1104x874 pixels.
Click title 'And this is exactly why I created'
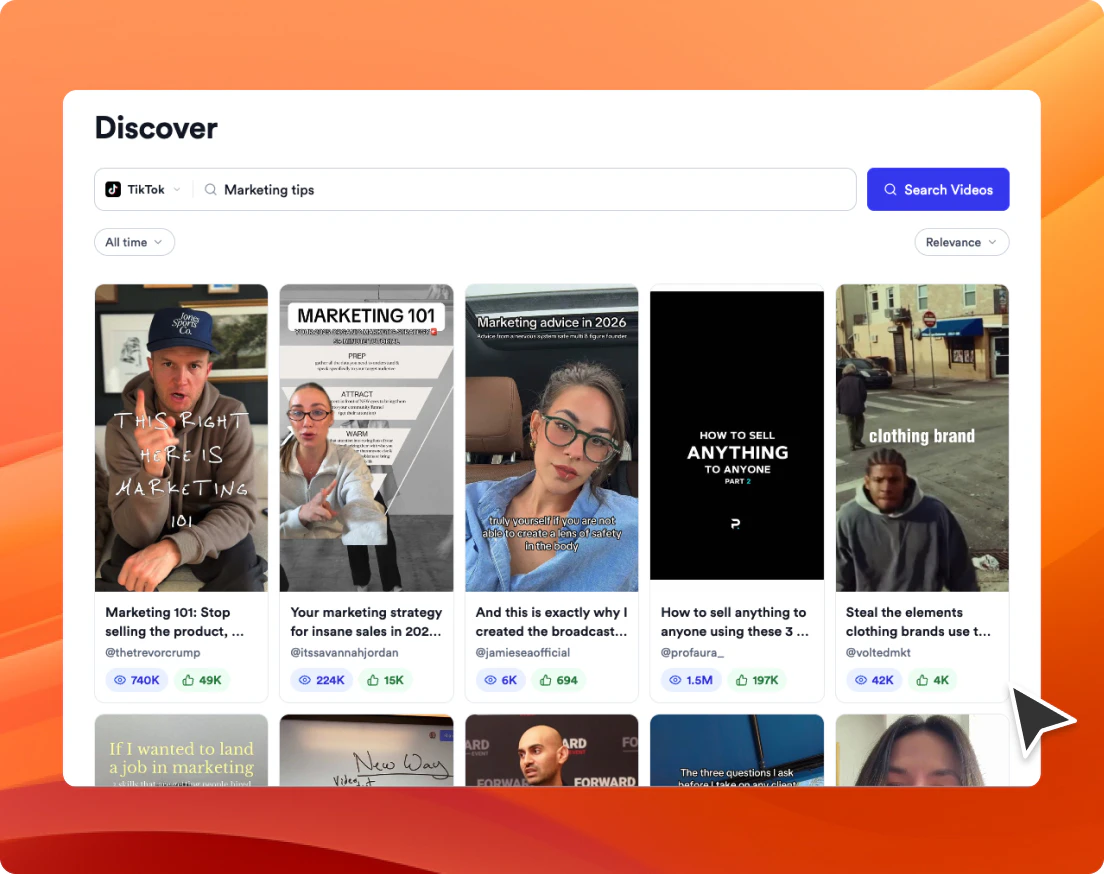551,622
